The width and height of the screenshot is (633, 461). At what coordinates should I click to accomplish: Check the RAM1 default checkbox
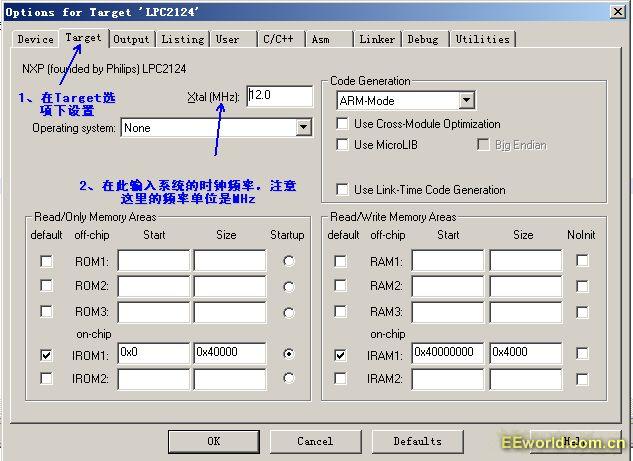click(340, 262)
